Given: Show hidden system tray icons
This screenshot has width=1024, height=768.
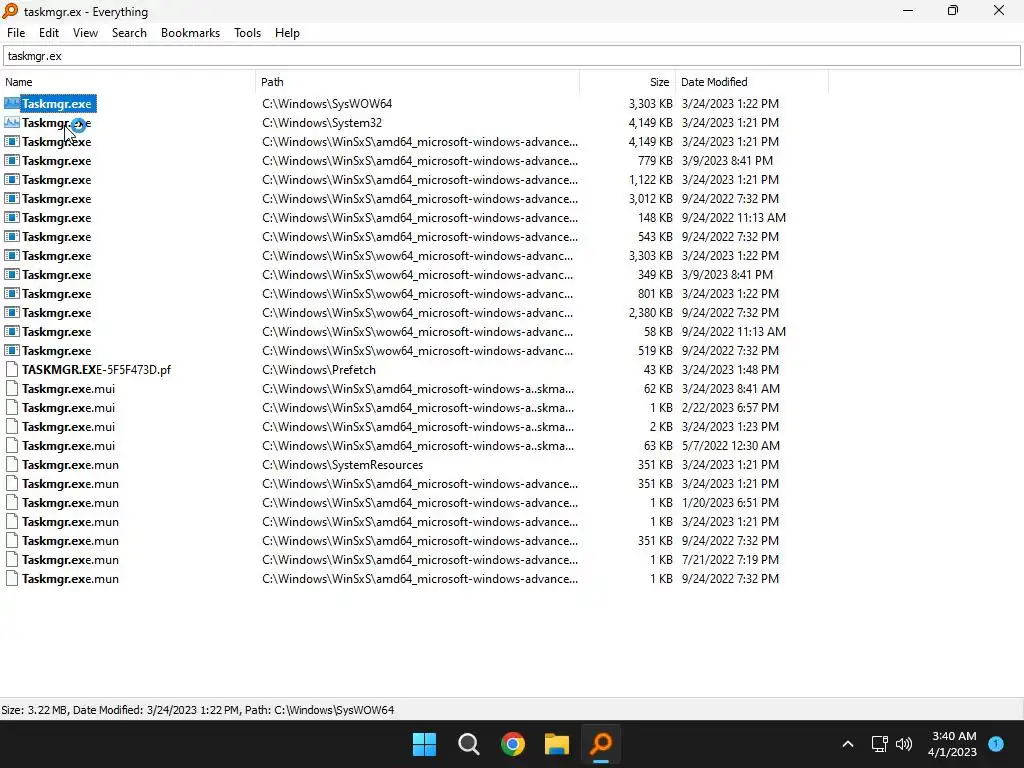Looking at the screenshot, I should point(848,744).
